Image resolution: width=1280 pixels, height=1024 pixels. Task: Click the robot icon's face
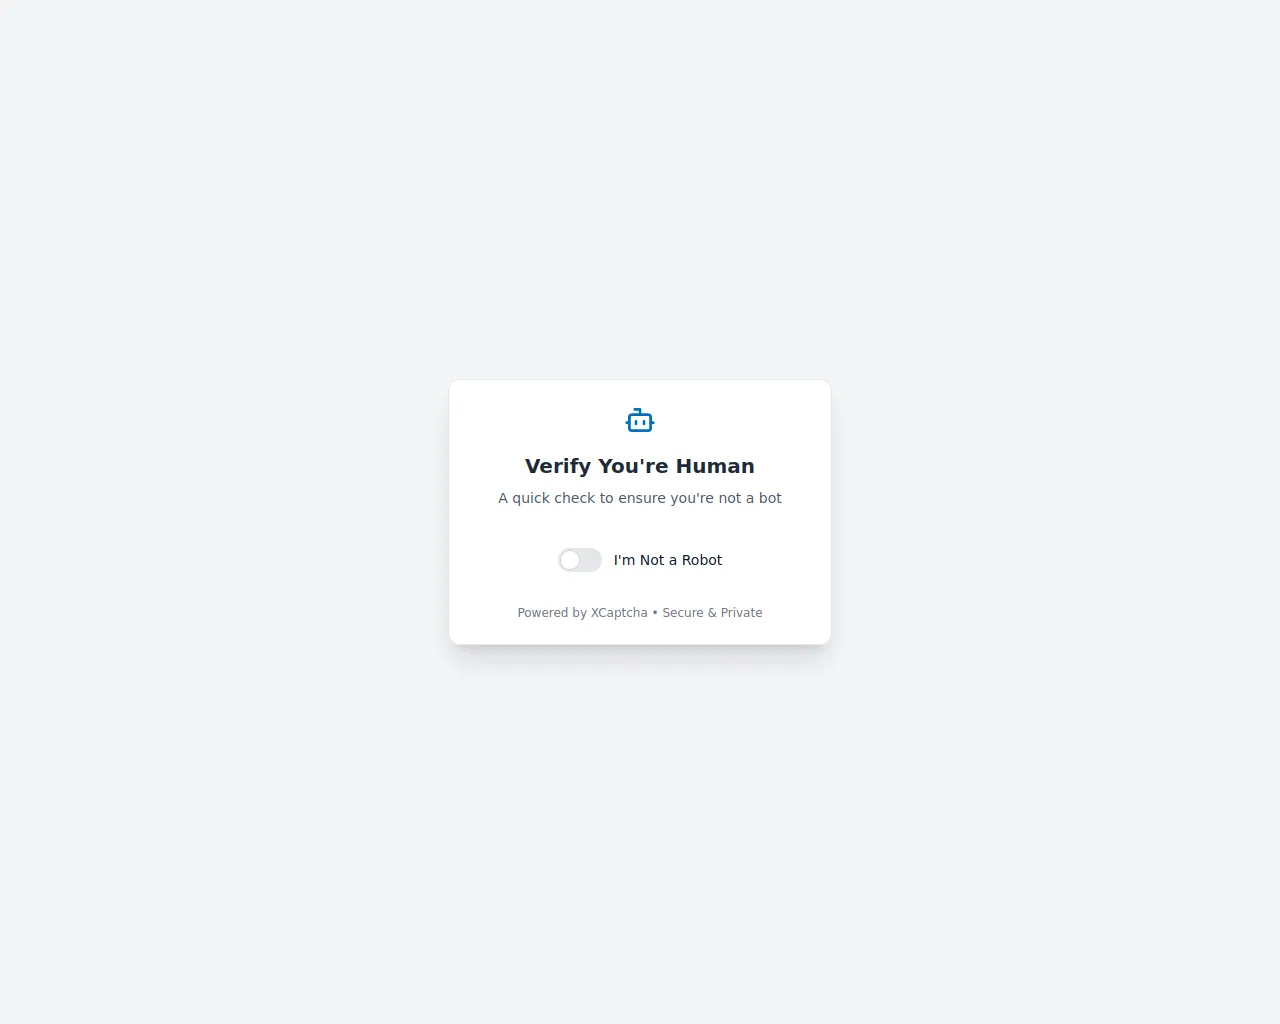(640, 423)
